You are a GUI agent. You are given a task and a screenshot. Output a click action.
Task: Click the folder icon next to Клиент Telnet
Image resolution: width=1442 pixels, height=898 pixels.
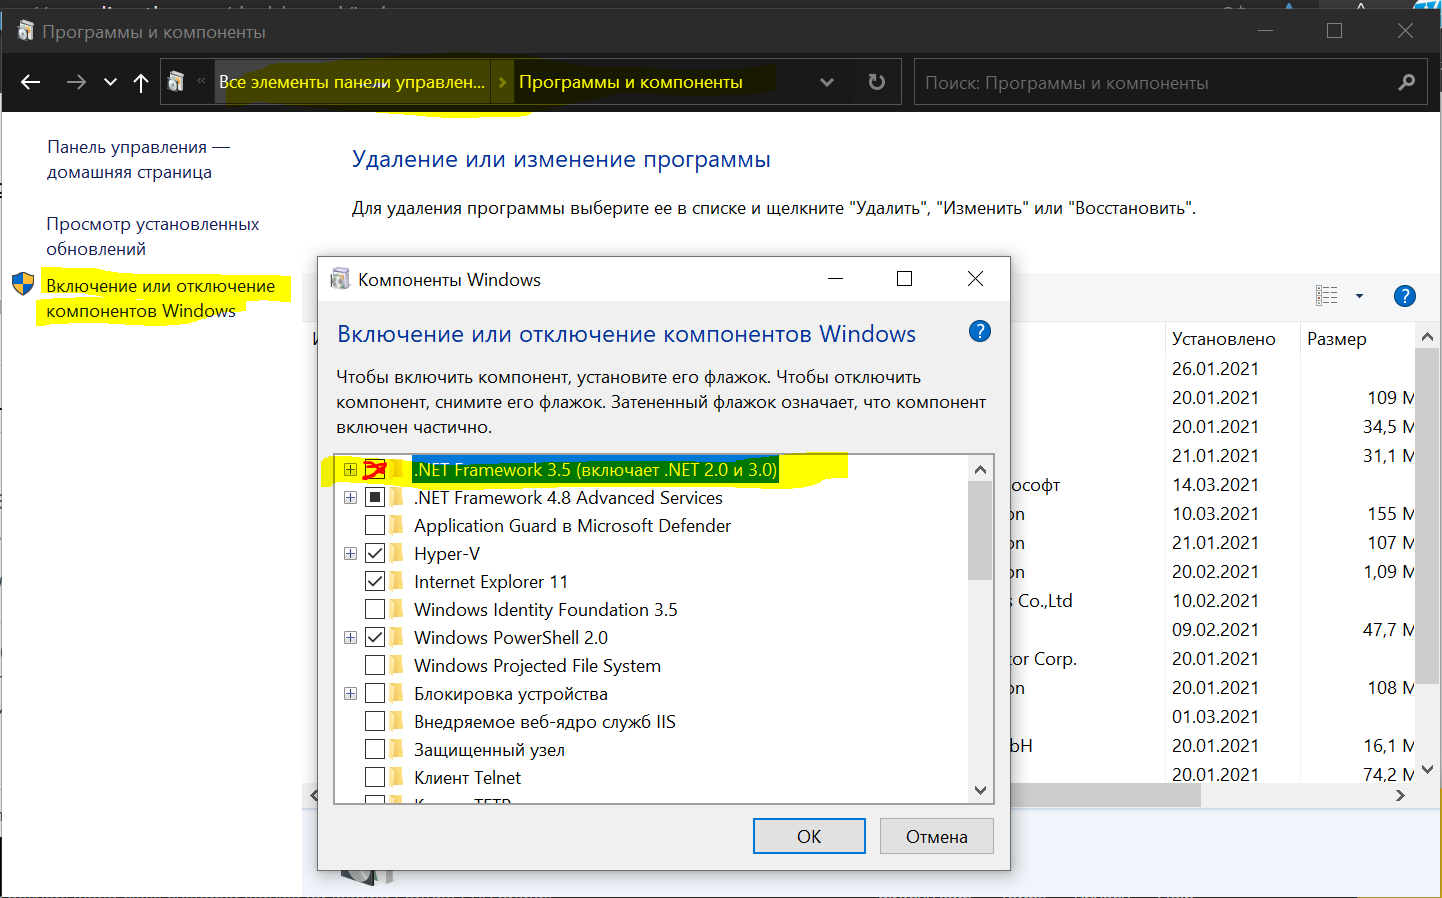(x=398, y=777)
